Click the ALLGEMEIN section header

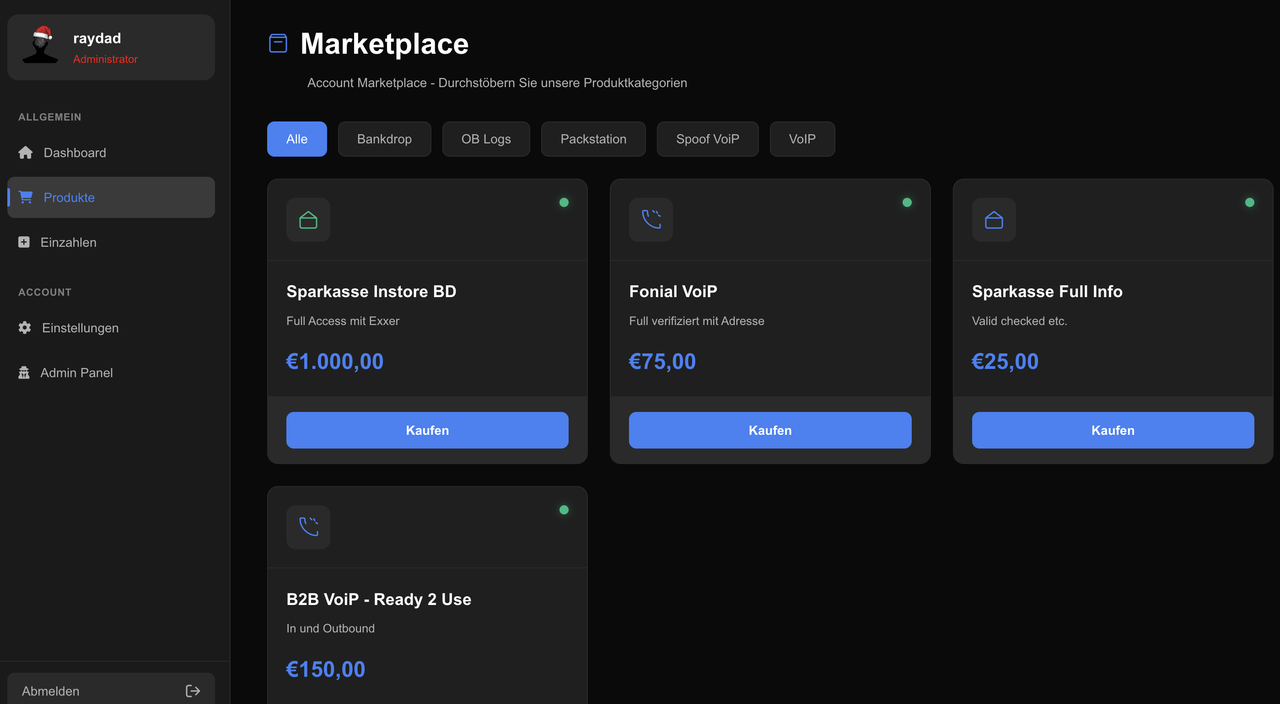pos(50,117)
